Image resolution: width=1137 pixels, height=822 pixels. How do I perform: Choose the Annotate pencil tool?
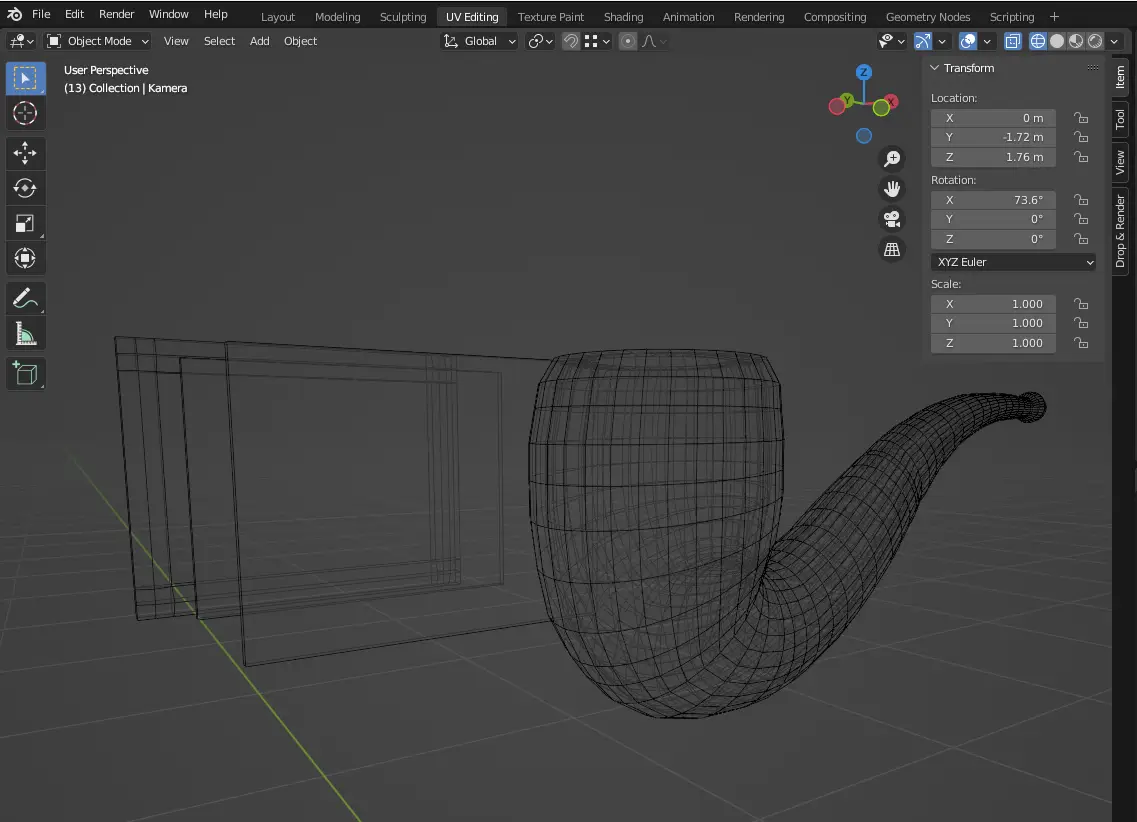click(x=25, y=298)
